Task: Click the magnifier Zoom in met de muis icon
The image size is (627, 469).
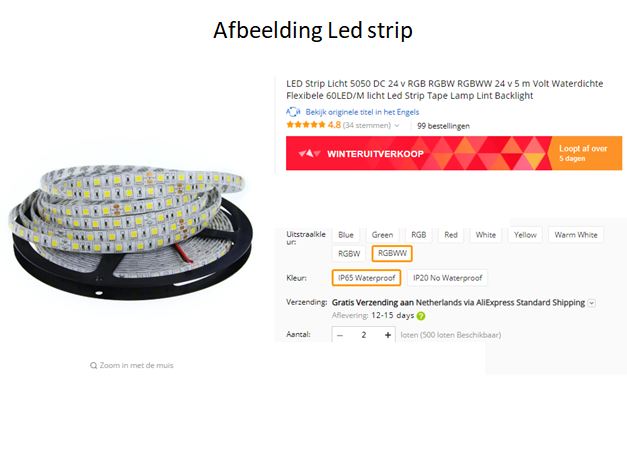Action: [x=94, y=365]
